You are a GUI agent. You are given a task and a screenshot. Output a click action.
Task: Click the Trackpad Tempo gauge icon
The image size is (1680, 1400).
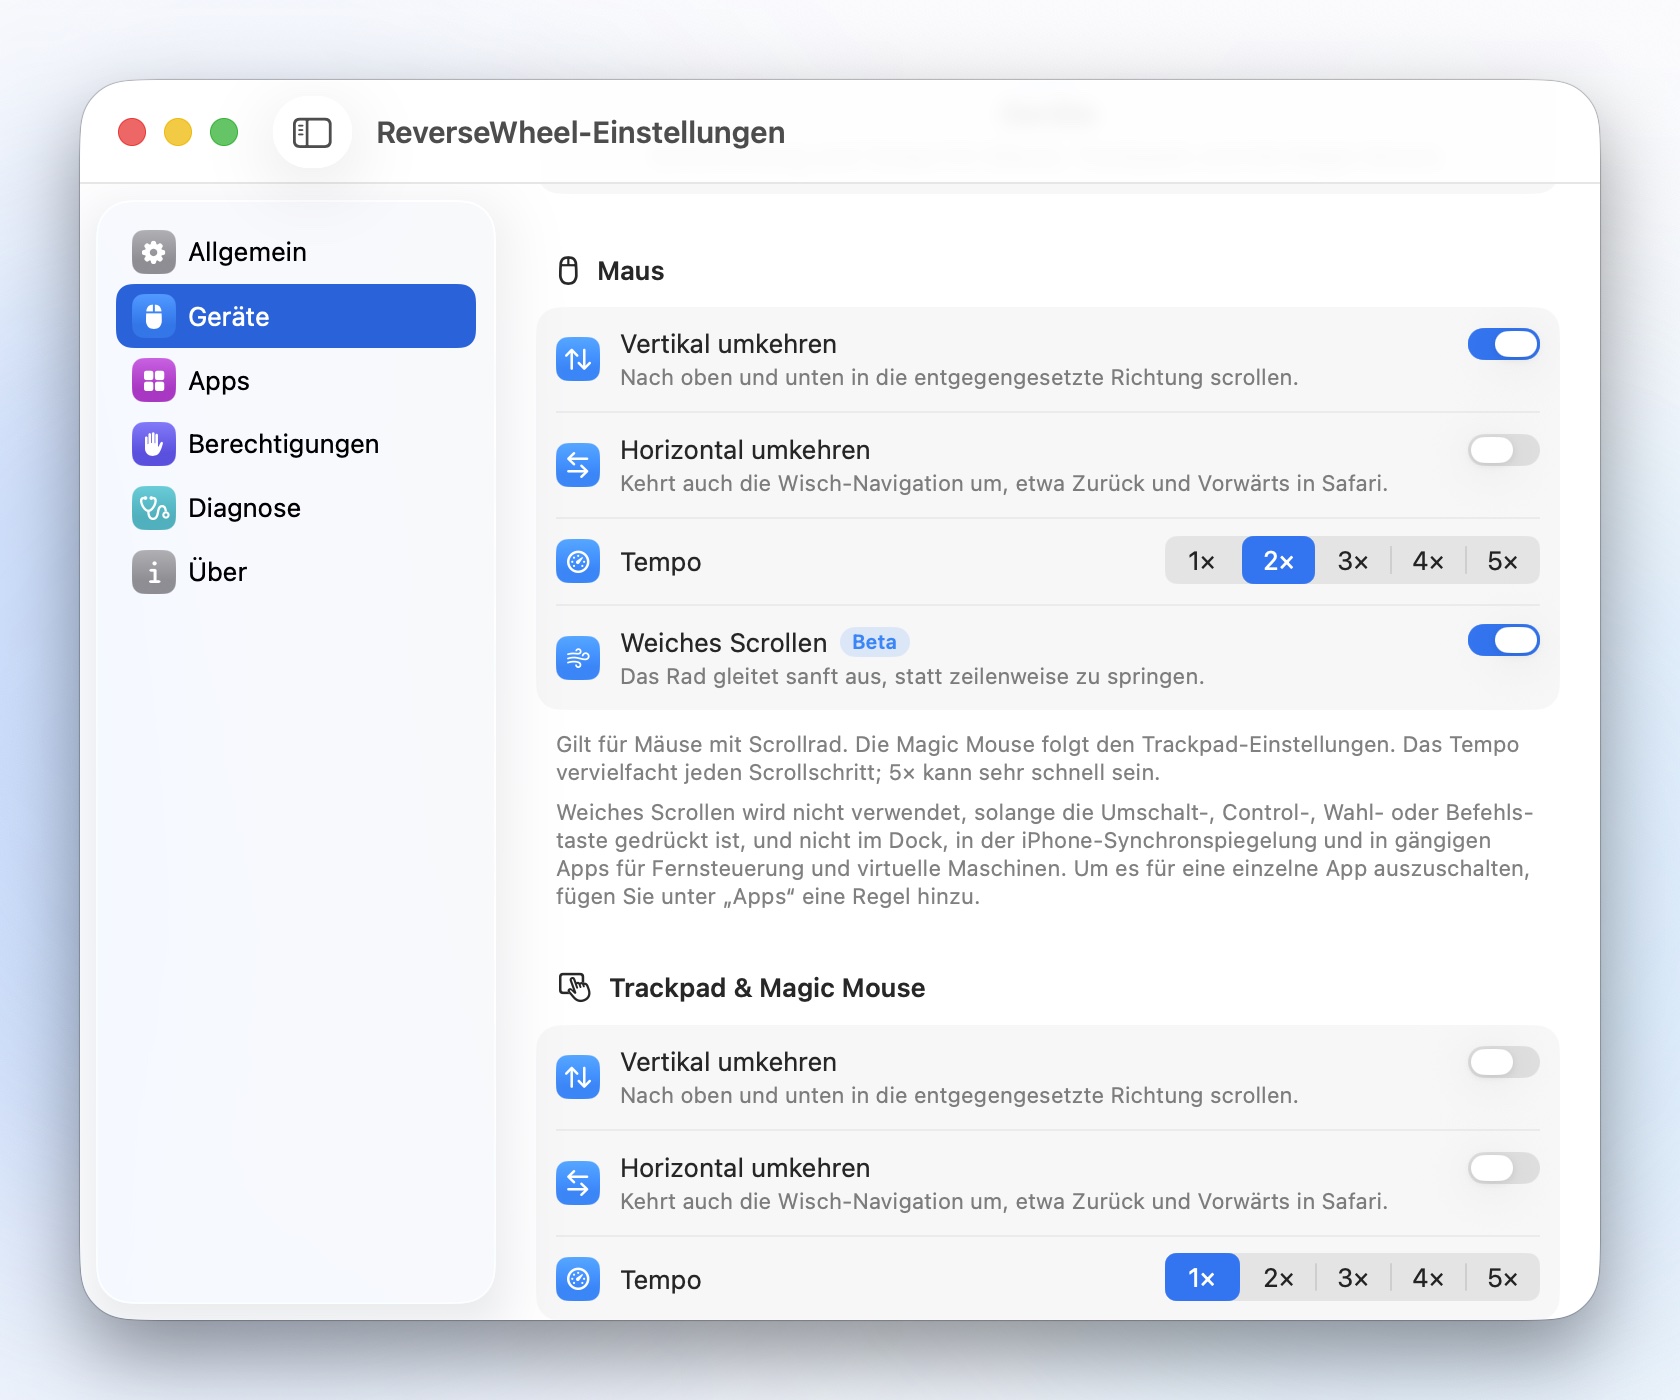(578, 1279)
